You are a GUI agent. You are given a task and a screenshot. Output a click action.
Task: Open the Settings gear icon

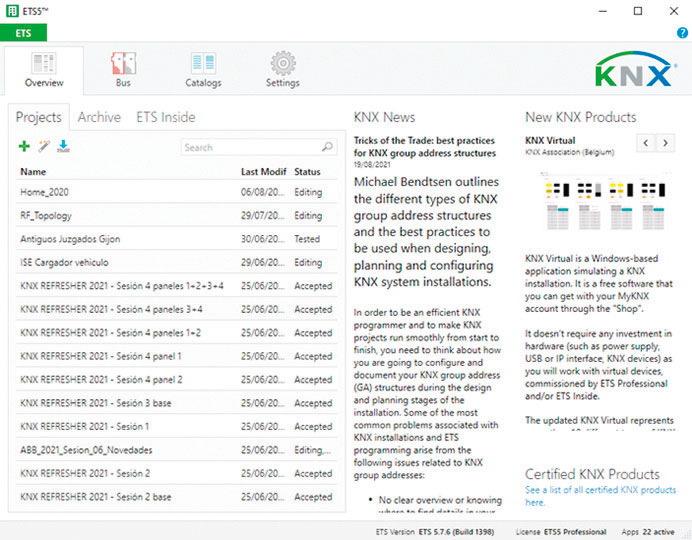pos(283,63)
